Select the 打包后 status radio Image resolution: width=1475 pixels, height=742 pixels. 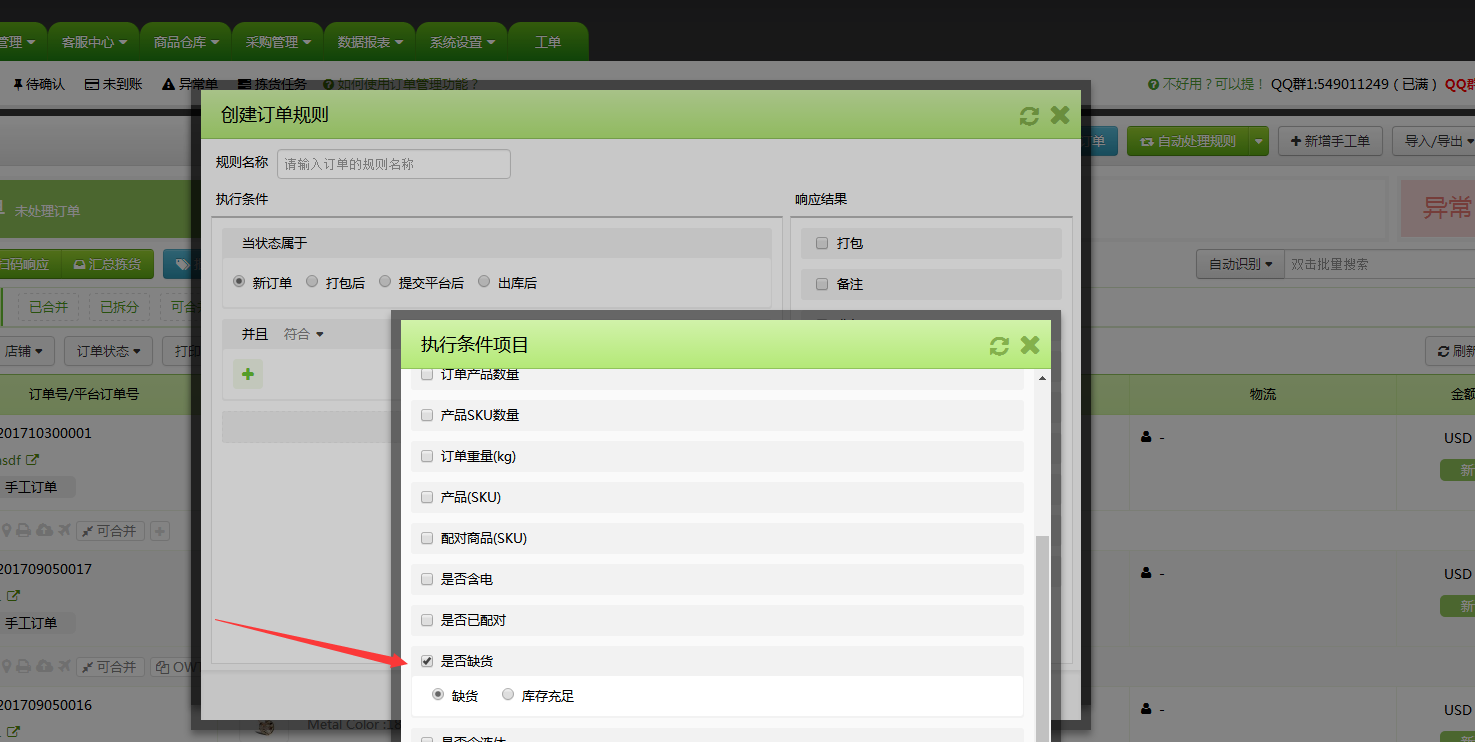312,282
